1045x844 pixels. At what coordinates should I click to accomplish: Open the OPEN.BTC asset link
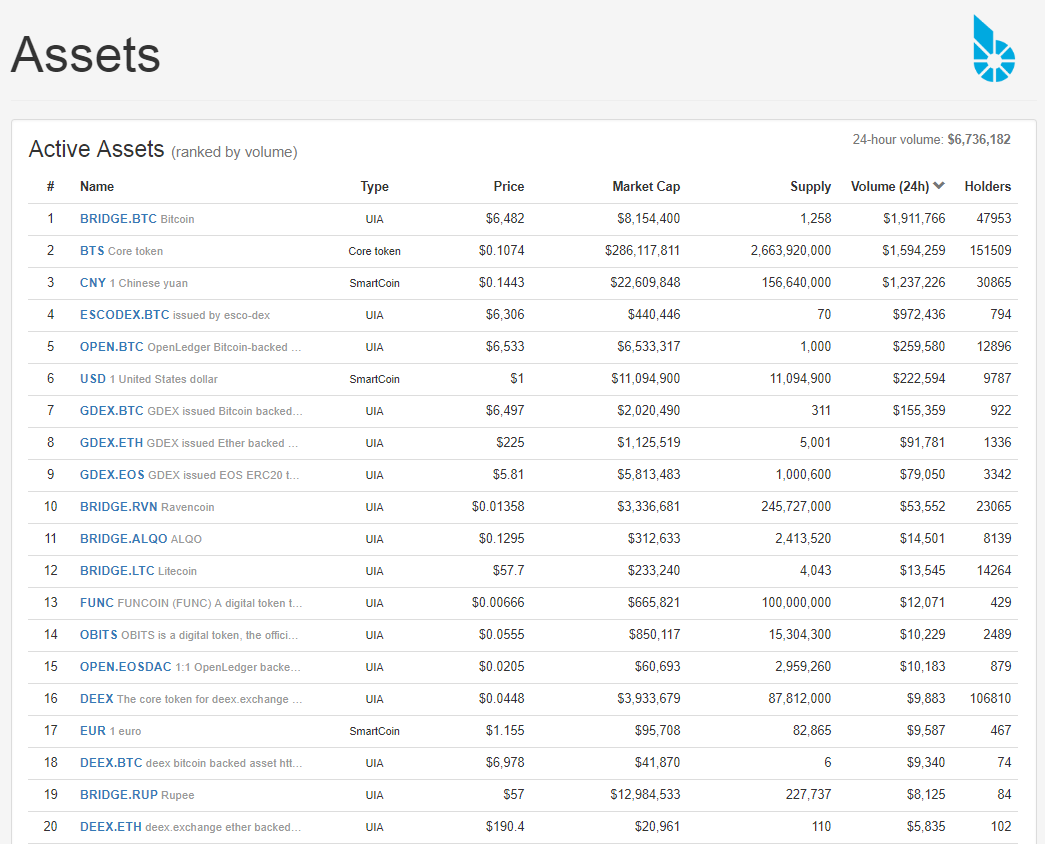coord(111,347)
